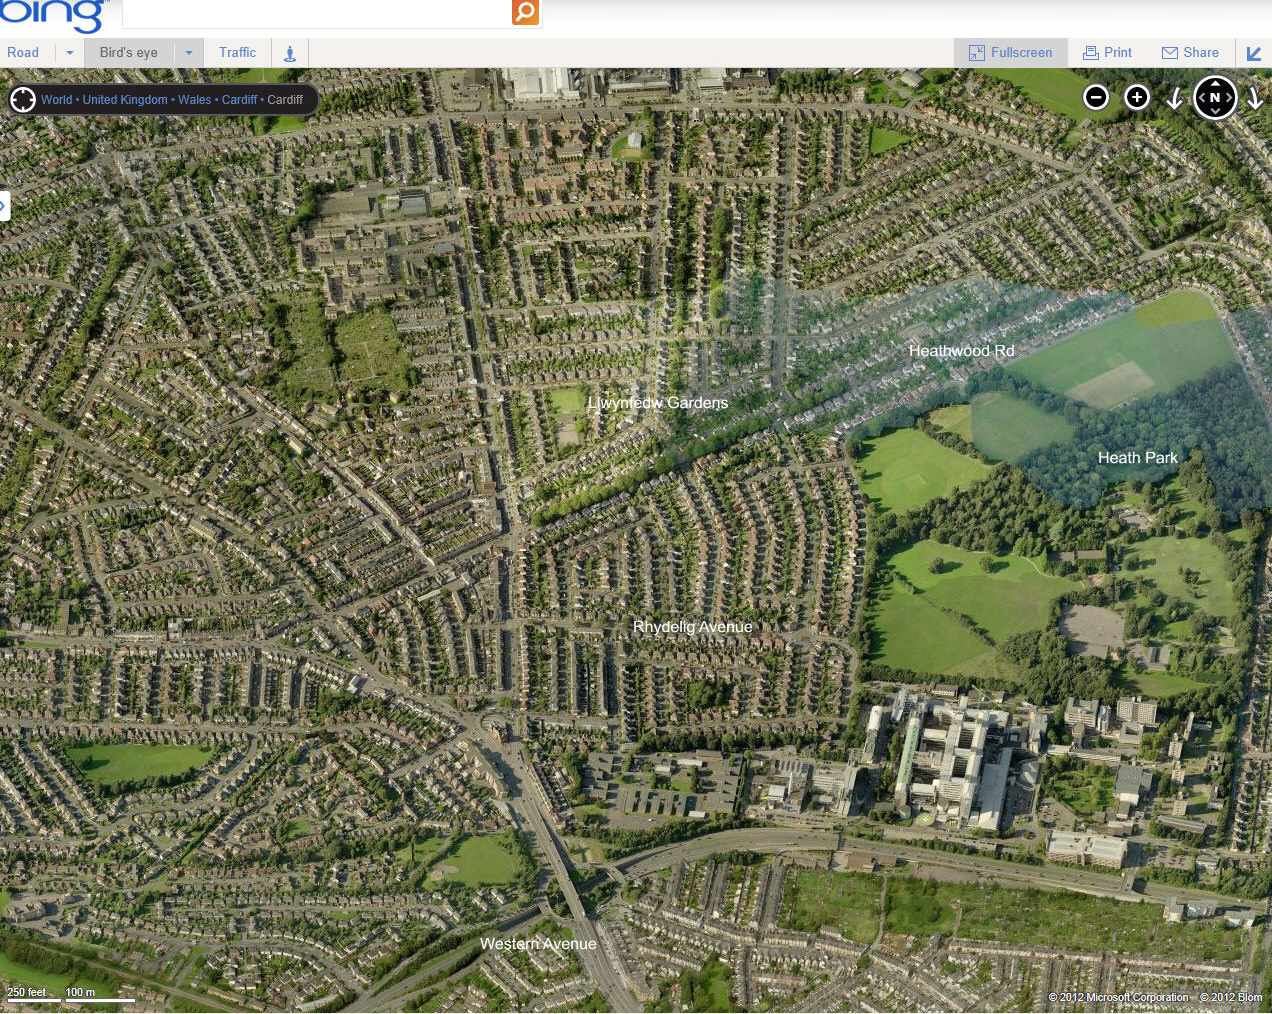Print the current map
The width and height of the screenshot is (1272, 1014).
[x=1107, y=53]
